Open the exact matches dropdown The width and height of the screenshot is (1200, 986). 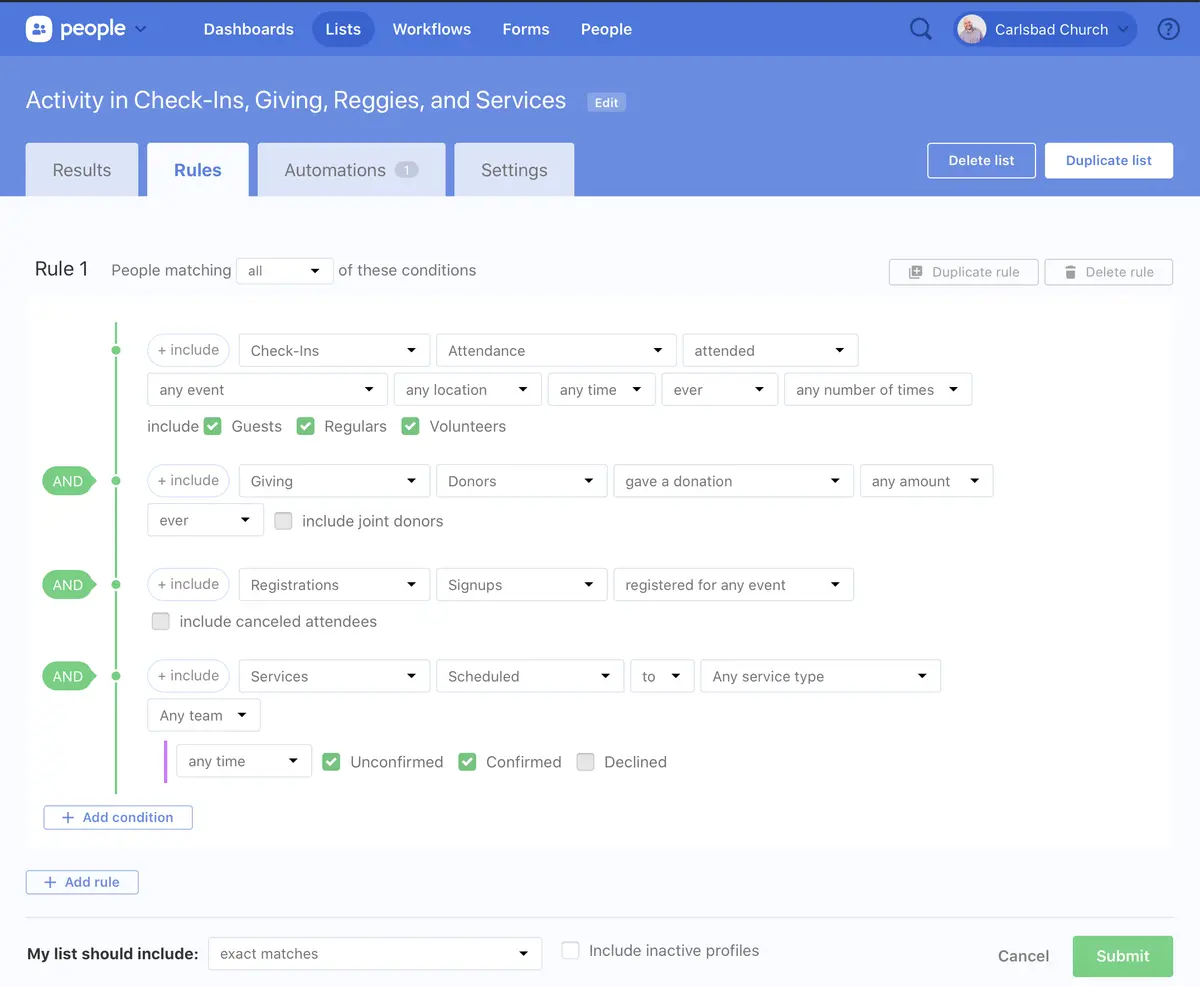click(x=375, y=954)
